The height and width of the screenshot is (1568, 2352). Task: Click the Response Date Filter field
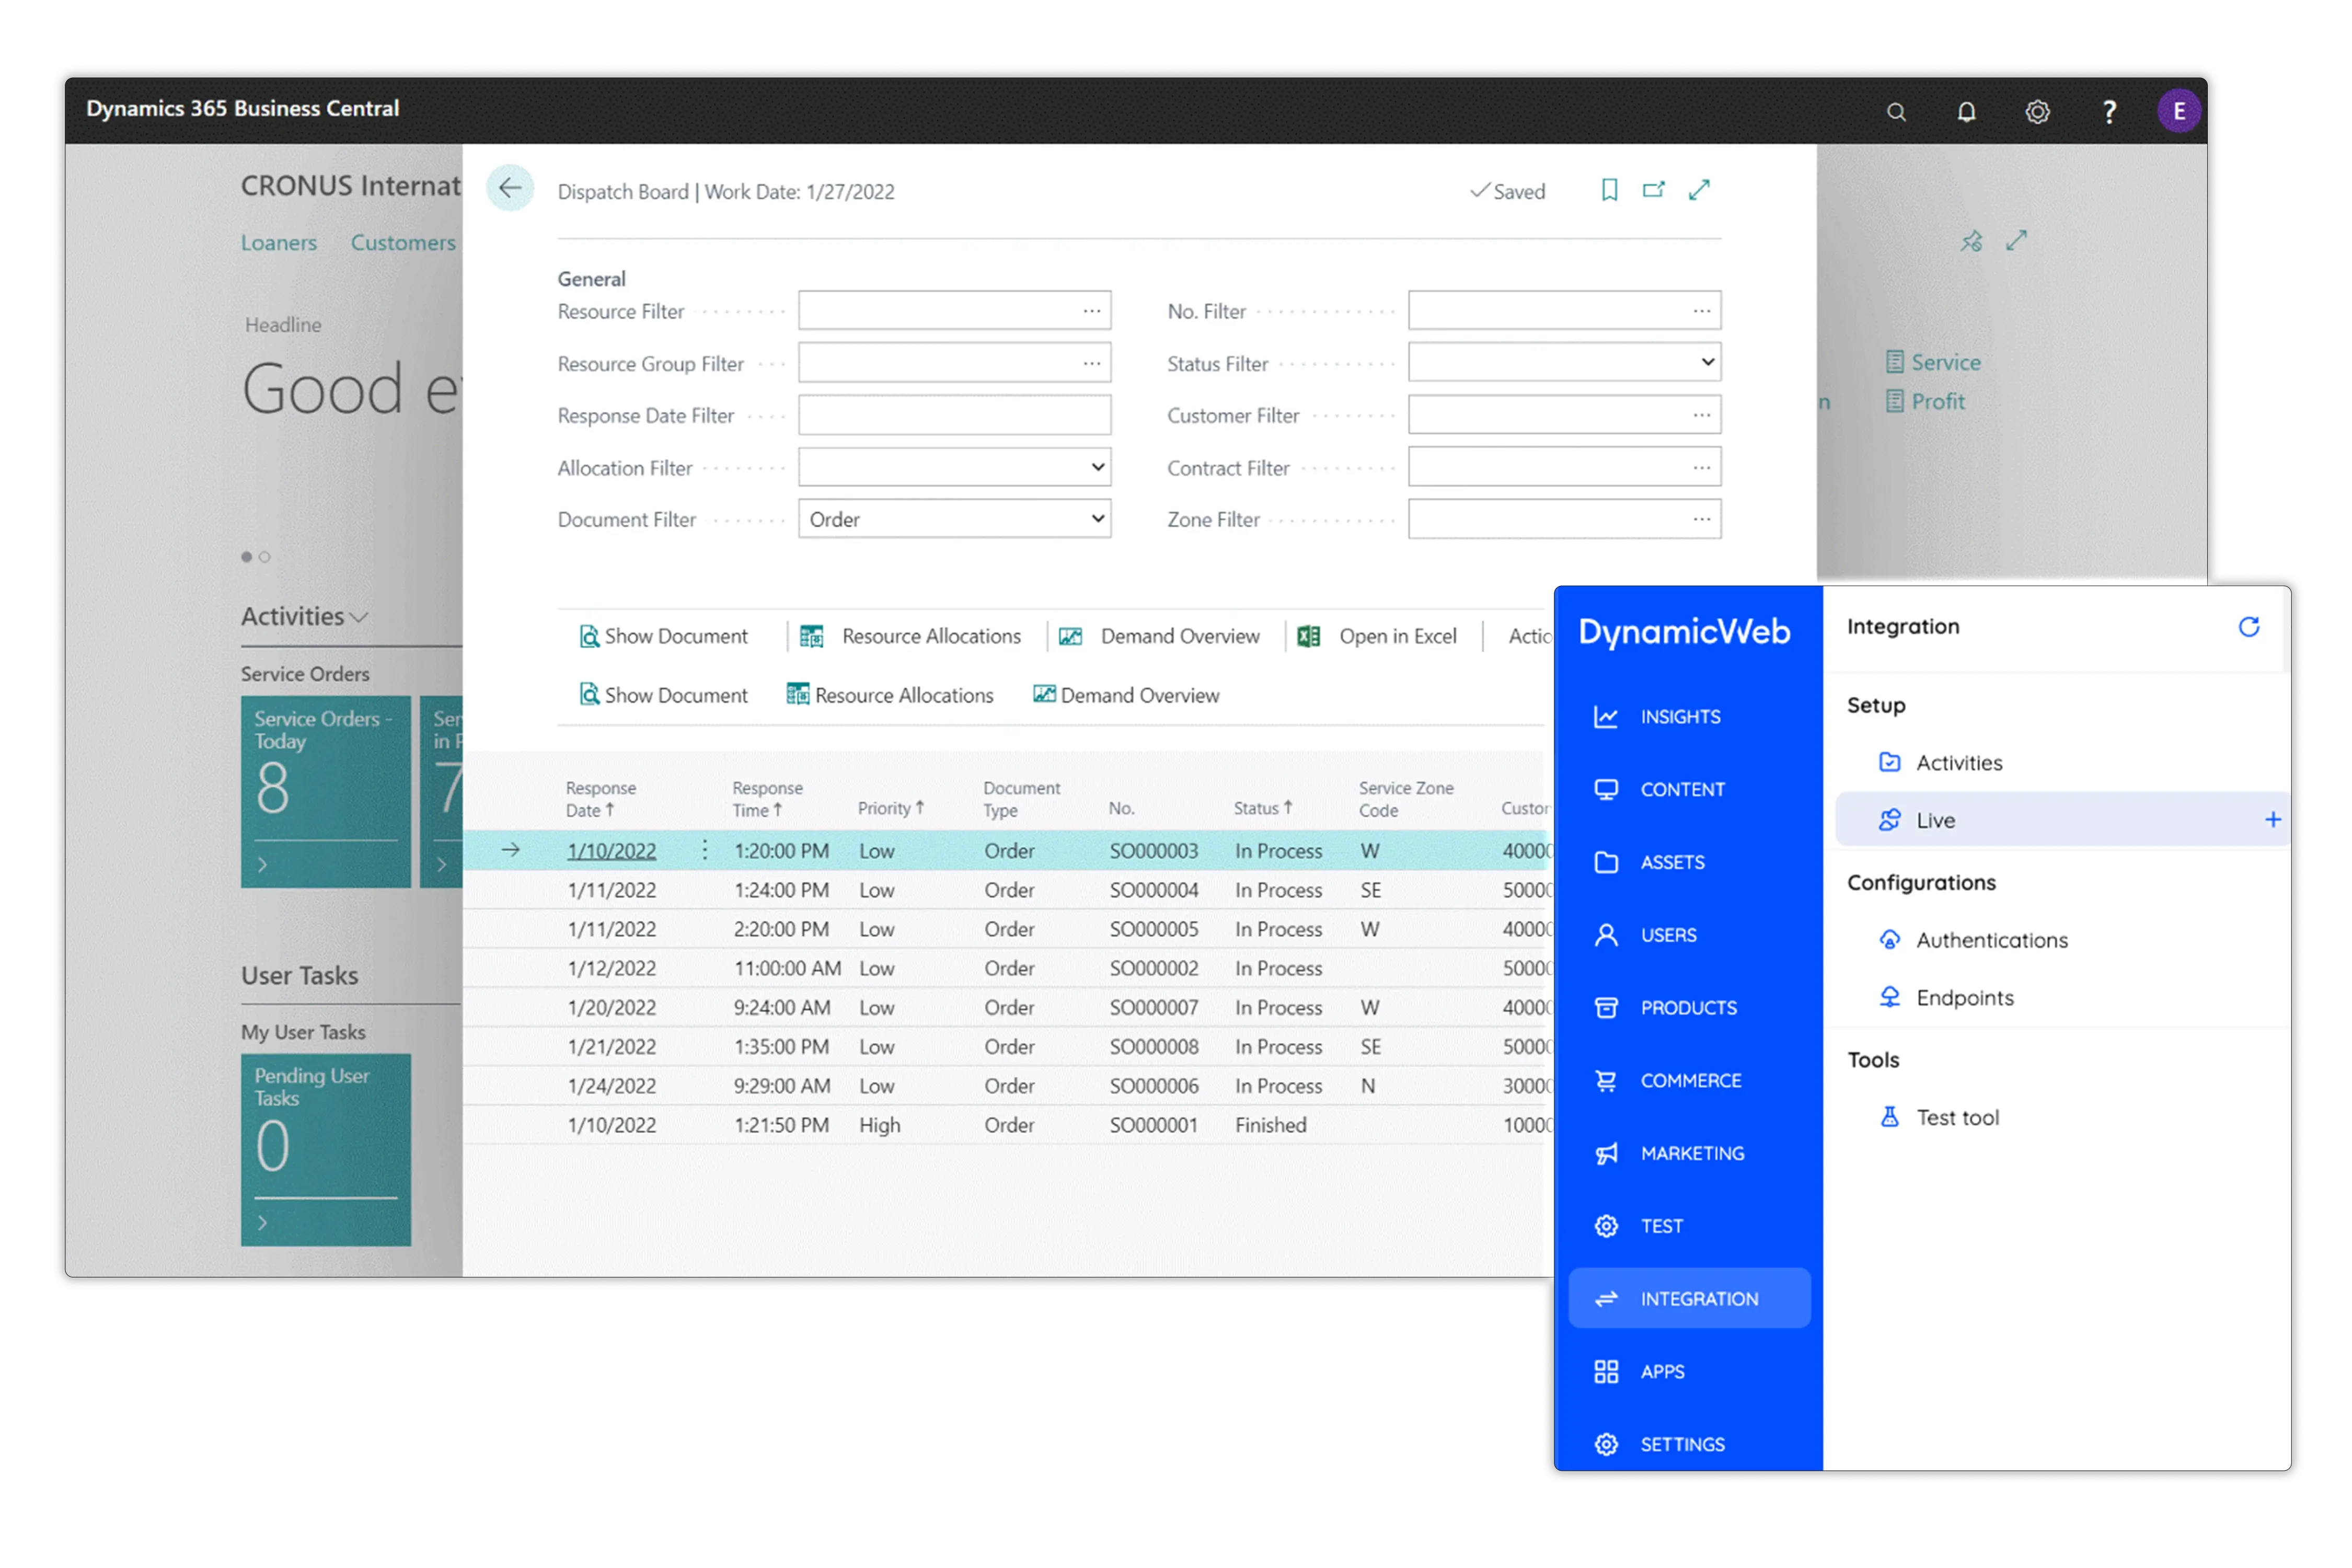954,415
